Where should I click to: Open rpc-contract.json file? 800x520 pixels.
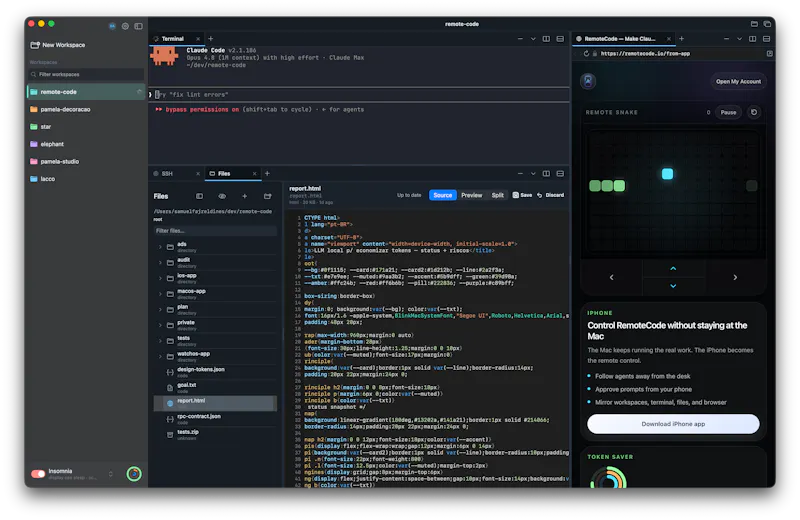point(215,419)
